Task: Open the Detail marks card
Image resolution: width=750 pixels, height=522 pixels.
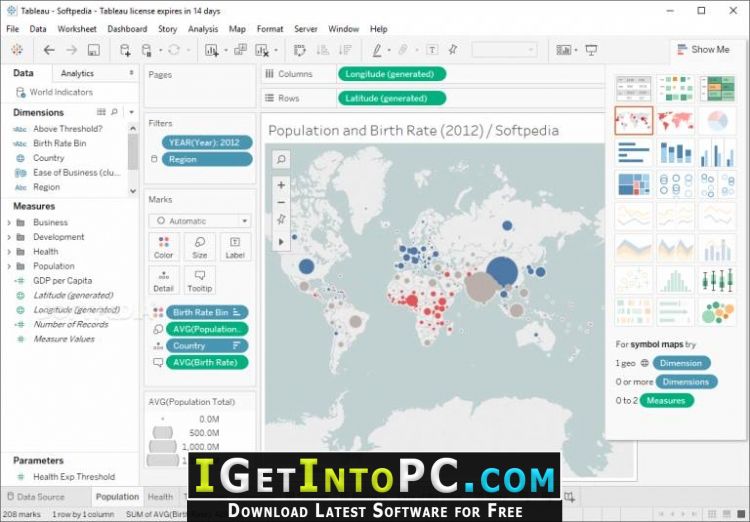Action: (164, 281)
